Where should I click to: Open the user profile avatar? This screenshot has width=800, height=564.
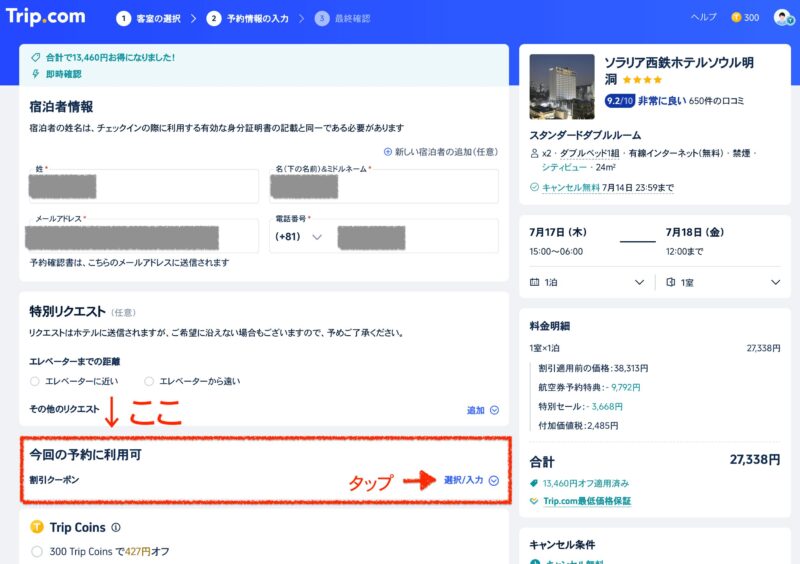click(783, 17)
